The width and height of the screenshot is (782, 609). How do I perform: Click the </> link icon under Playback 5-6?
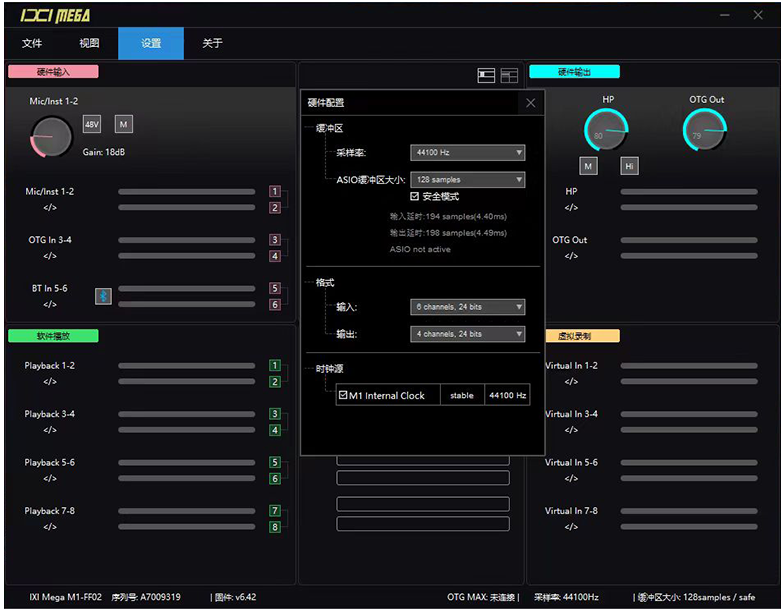tap(50, 478)
